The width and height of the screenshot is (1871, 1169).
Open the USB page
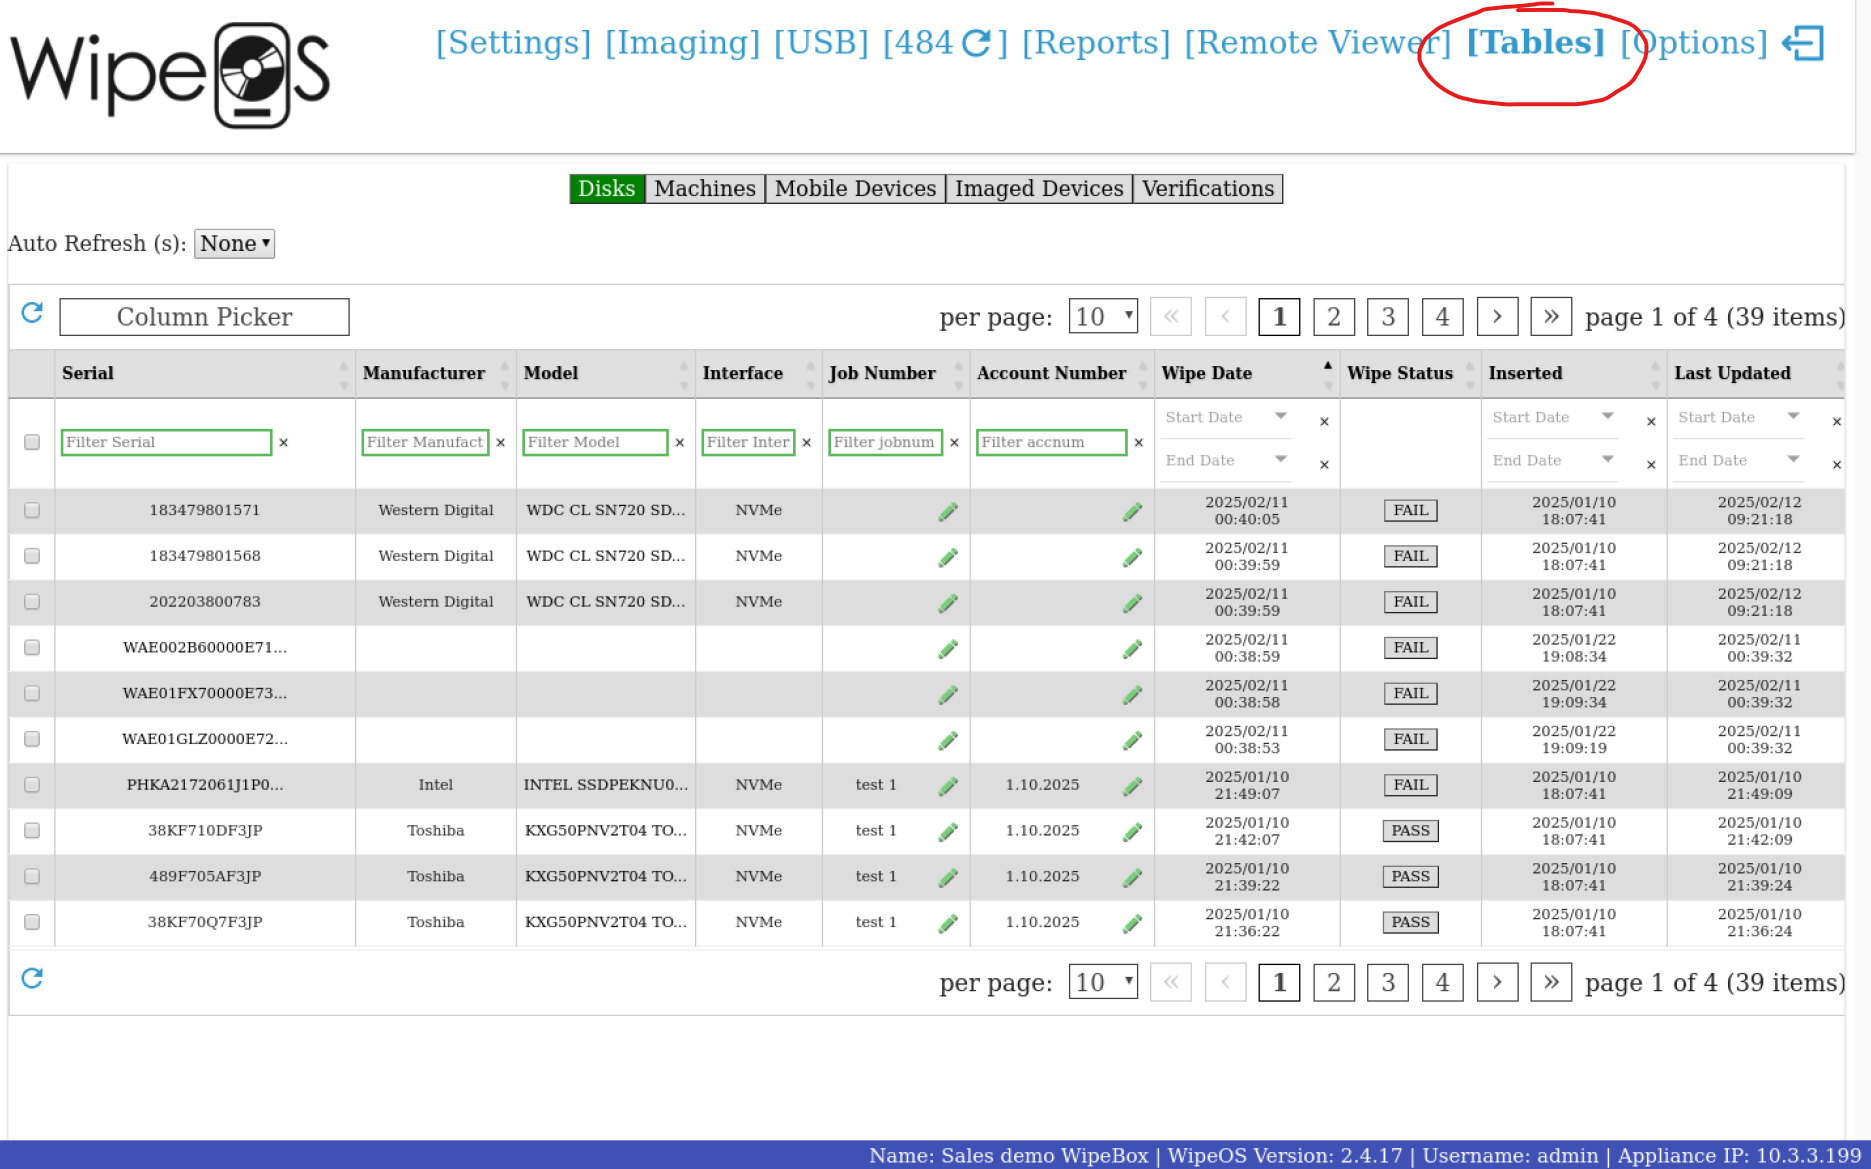pos(822,43)
